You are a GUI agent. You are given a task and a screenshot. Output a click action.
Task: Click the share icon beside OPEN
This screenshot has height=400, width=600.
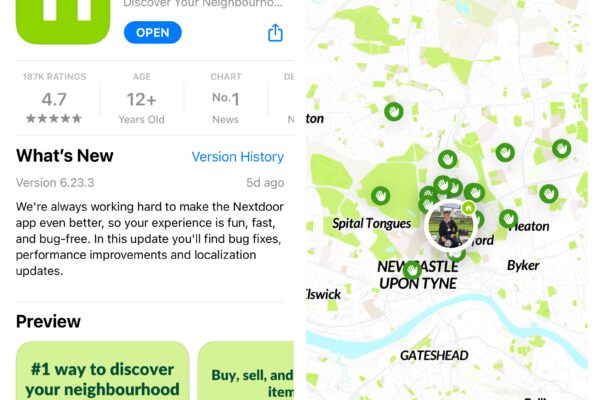pos(275,33)
